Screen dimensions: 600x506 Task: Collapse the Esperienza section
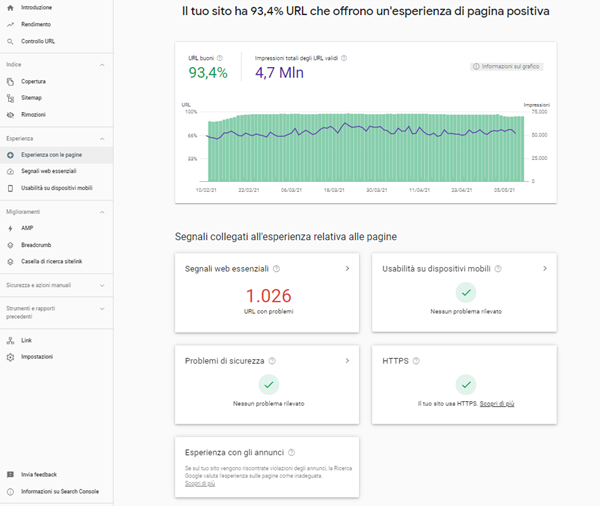tap(102, 139)
